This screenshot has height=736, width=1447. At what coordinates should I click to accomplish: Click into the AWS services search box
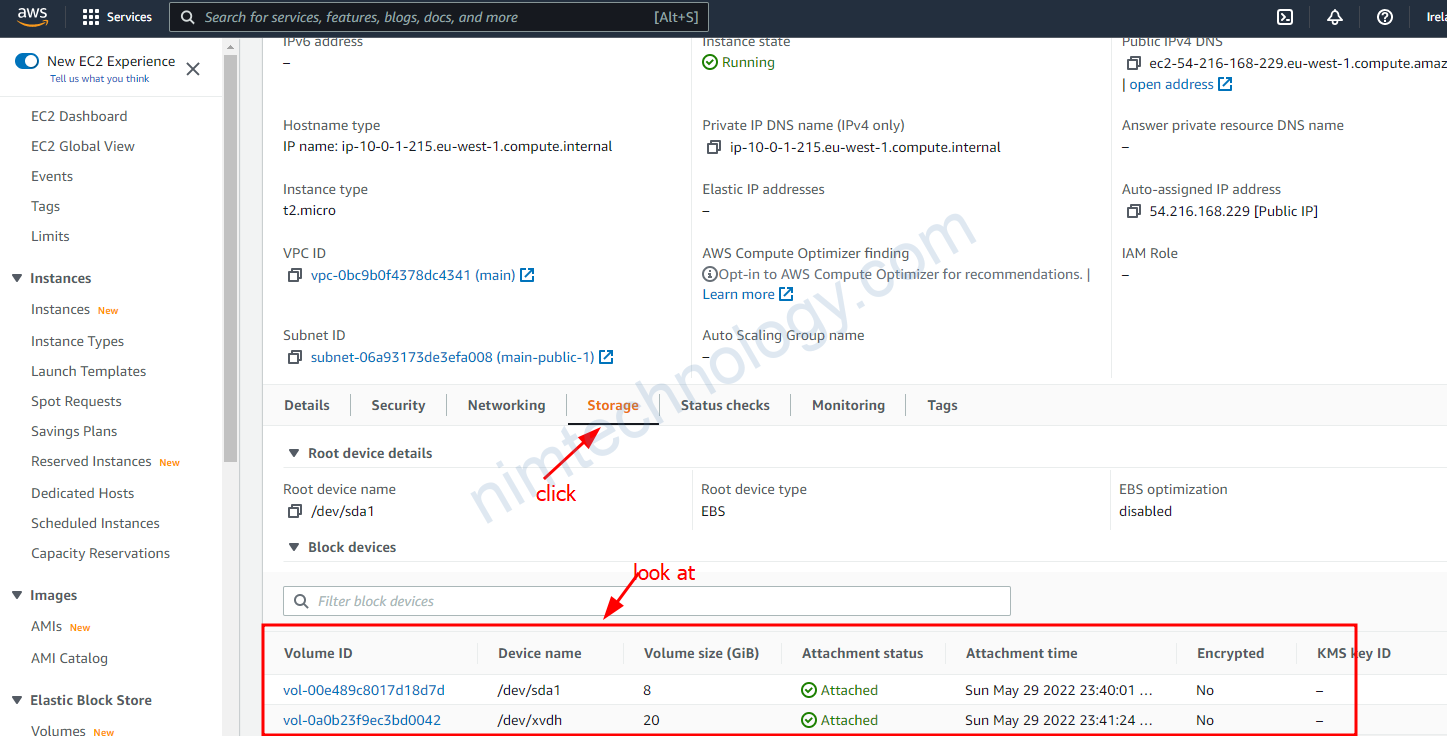tap(440, 17)
